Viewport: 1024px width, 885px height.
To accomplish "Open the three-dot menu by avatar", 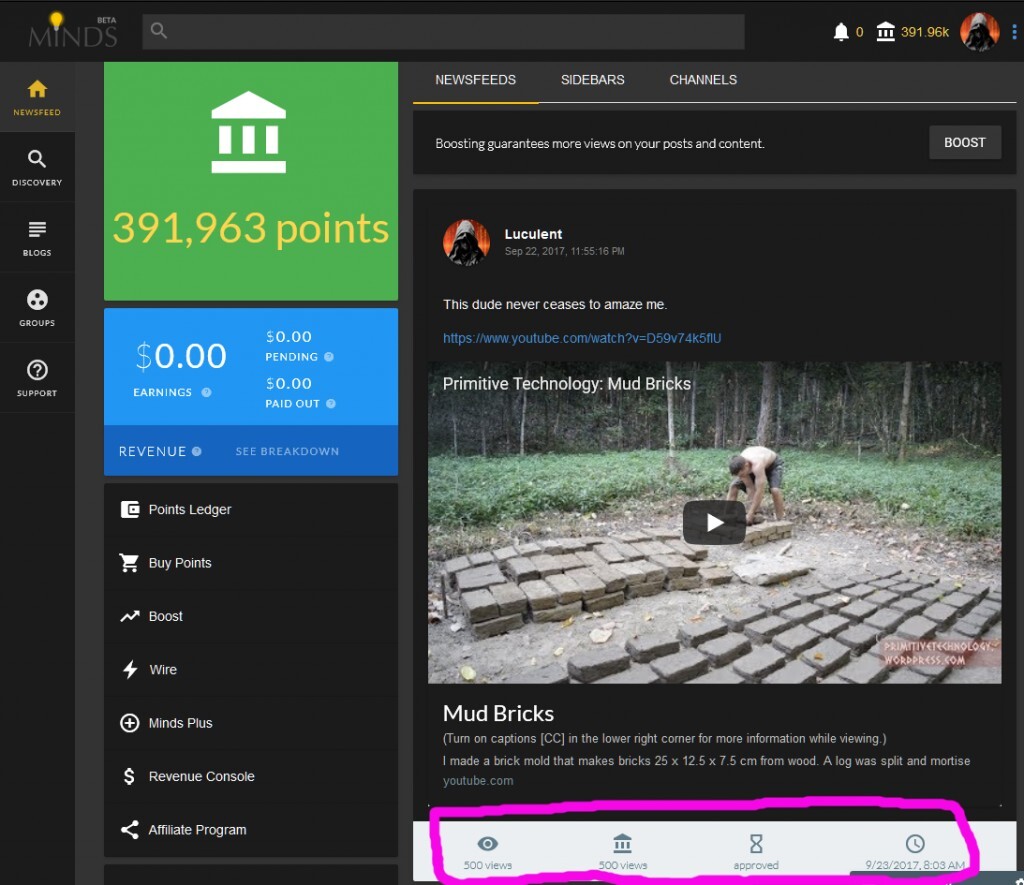I will [x=1014, y=32].
